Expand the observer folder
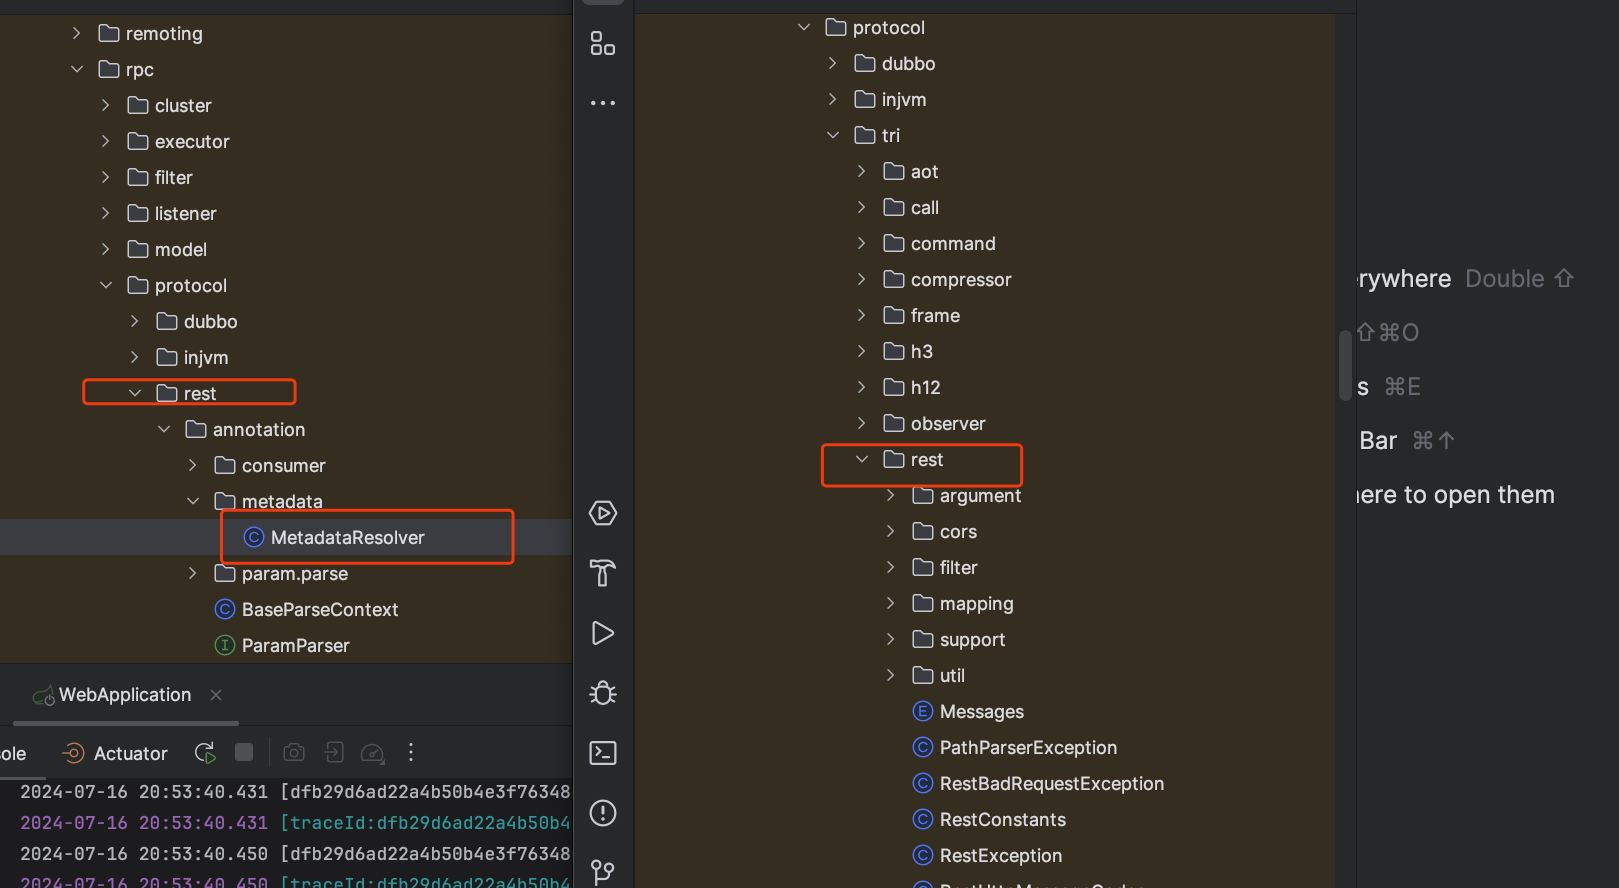This screenshot has height=888, width=1619. [861, 423]
